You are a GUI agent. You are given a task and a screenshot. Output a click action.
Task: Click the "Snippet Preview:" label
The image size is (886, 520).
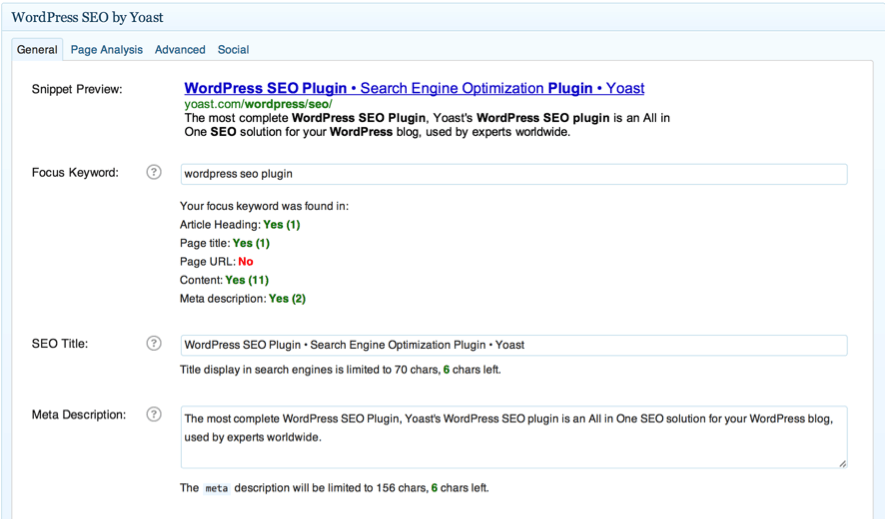[77, 90]
